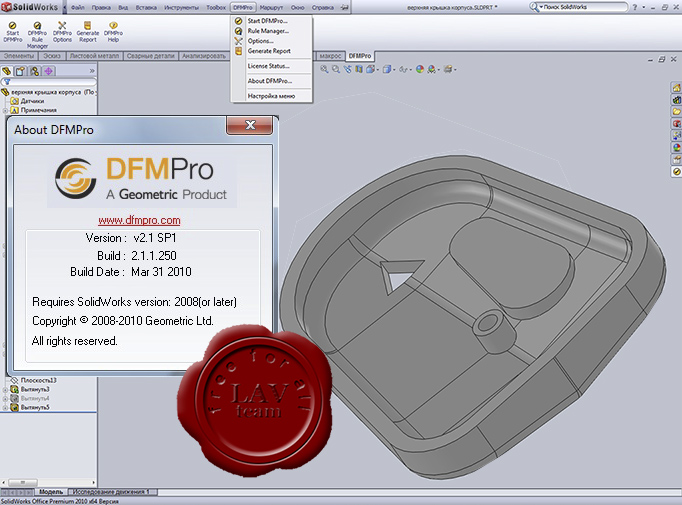Viewport: 682px width, 505px height.
Task: Click Hide/Show Items icon
Action: (403, 69)
